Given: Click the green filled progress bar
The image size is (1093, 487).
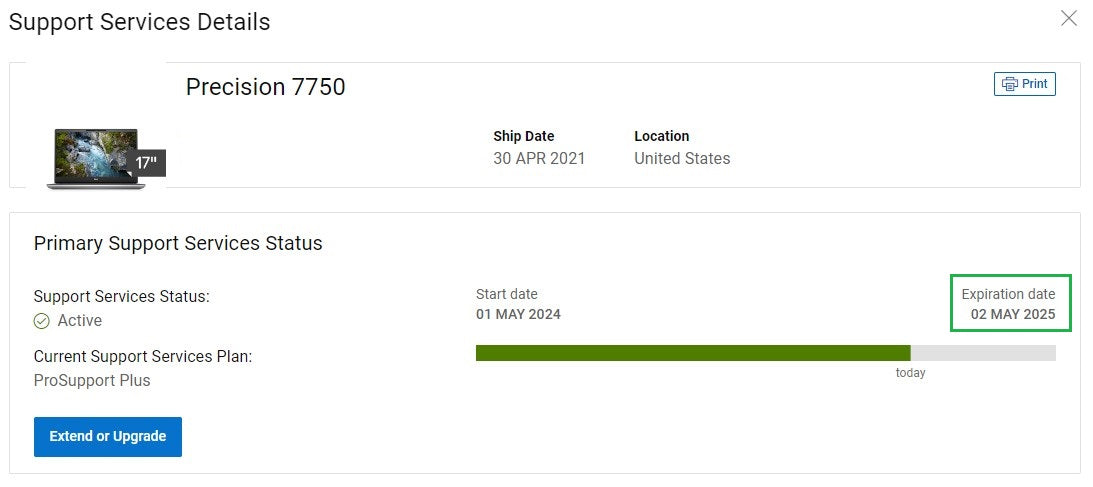Looking at the screenshot, I should click(693, 353).
